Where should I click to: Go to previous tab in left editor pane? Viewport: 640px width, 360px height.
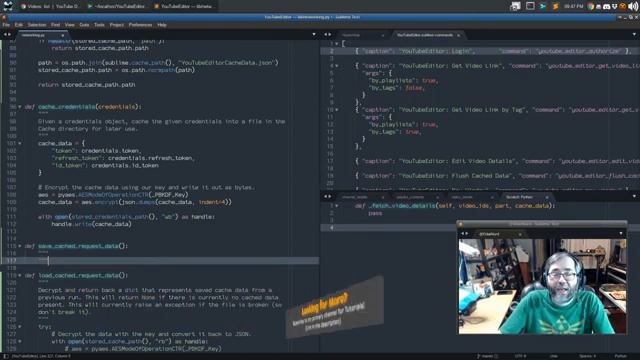tap(5, 35)
